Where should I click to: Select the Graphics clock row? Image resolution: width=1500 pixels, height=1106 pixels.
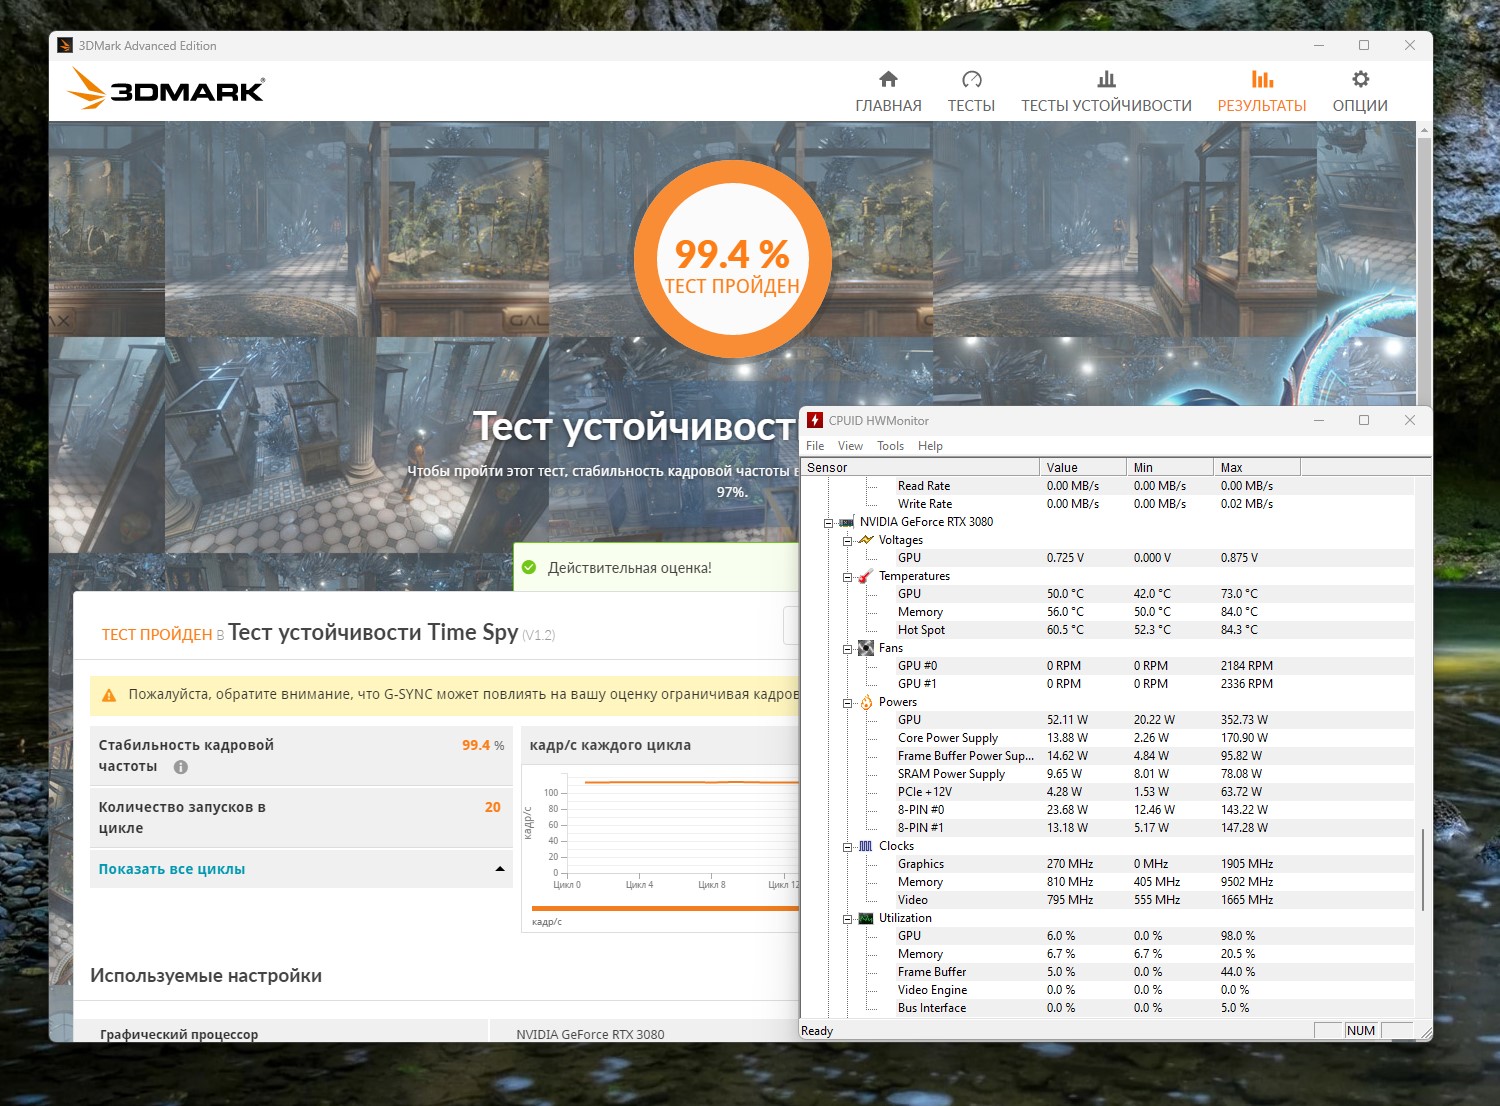click(1108, 864)
